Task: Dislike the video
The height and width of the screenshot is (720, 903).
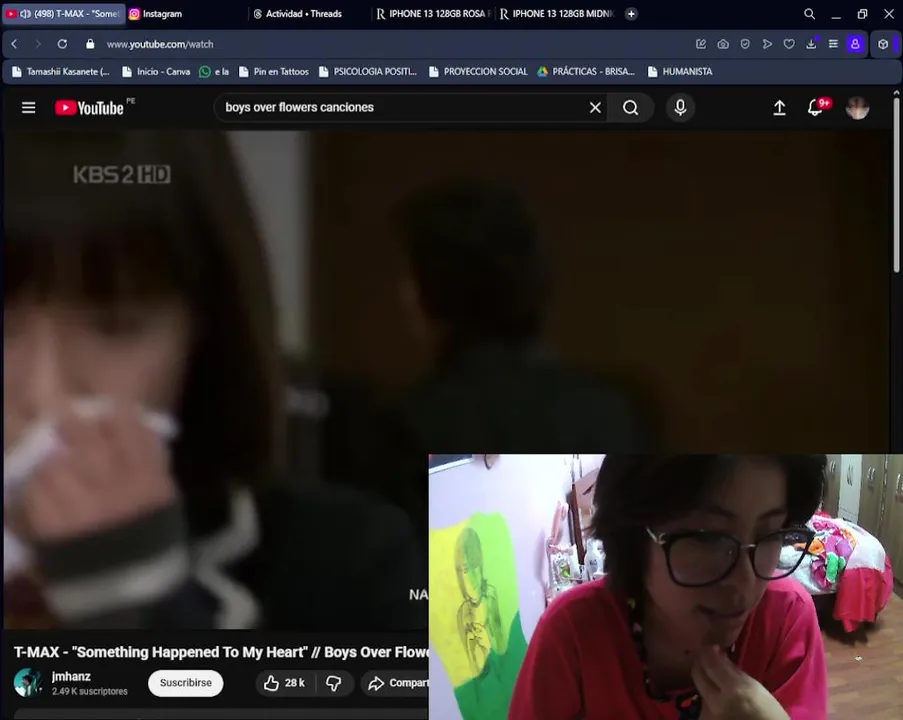Action: click(334, 683)
